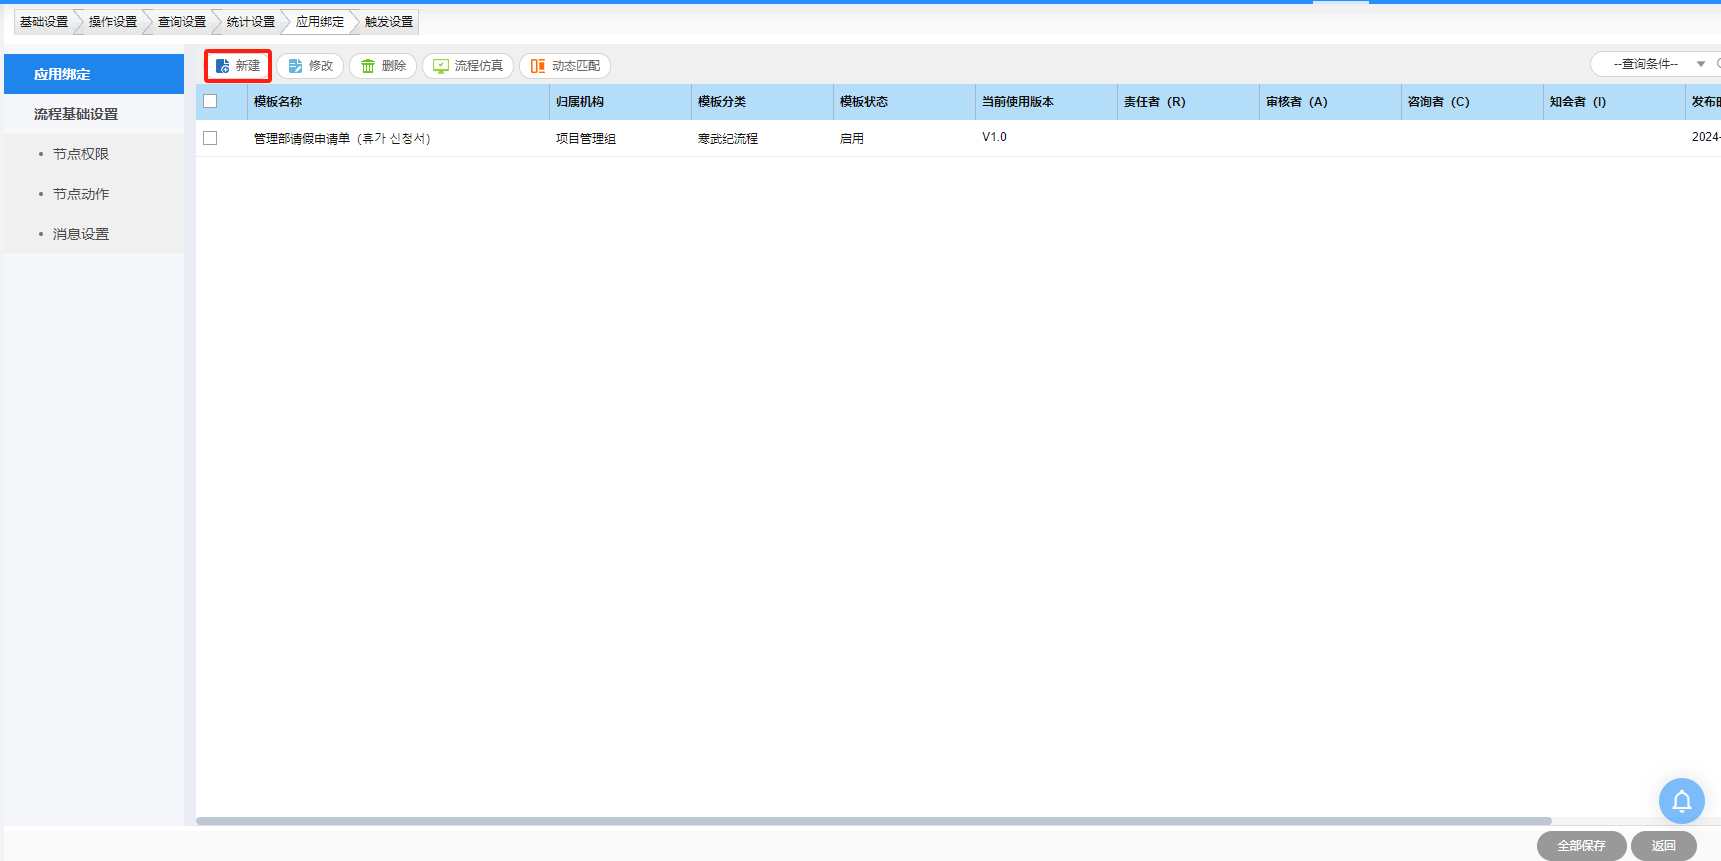Switch to the 基础设置 step tab
1721x861 pixels.
44,22
